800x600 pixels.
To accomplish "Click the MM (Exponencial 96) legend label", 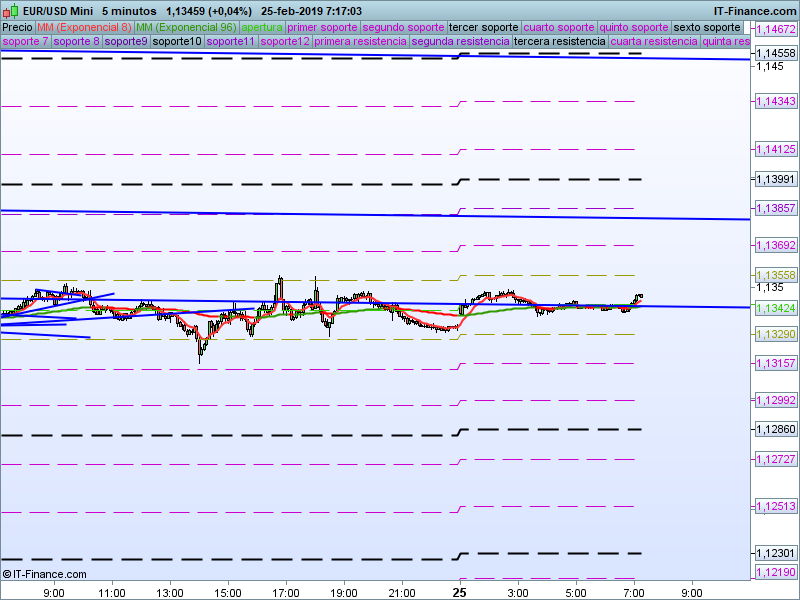I will [186, 27].
